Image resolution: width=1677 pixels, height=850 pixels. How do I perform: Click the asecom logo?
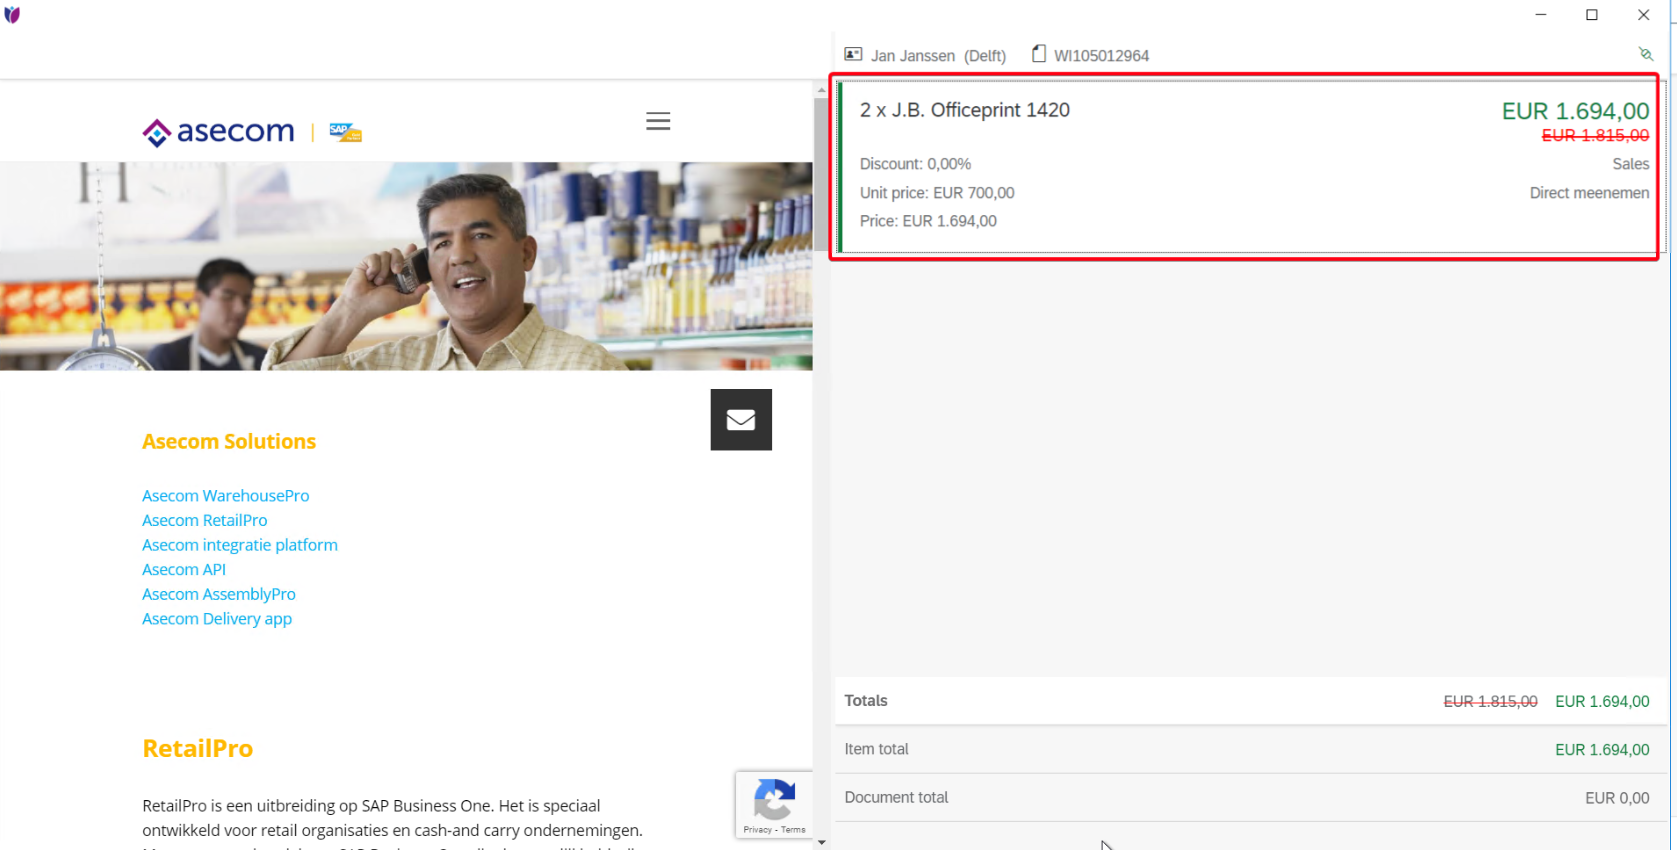point(218,132)
